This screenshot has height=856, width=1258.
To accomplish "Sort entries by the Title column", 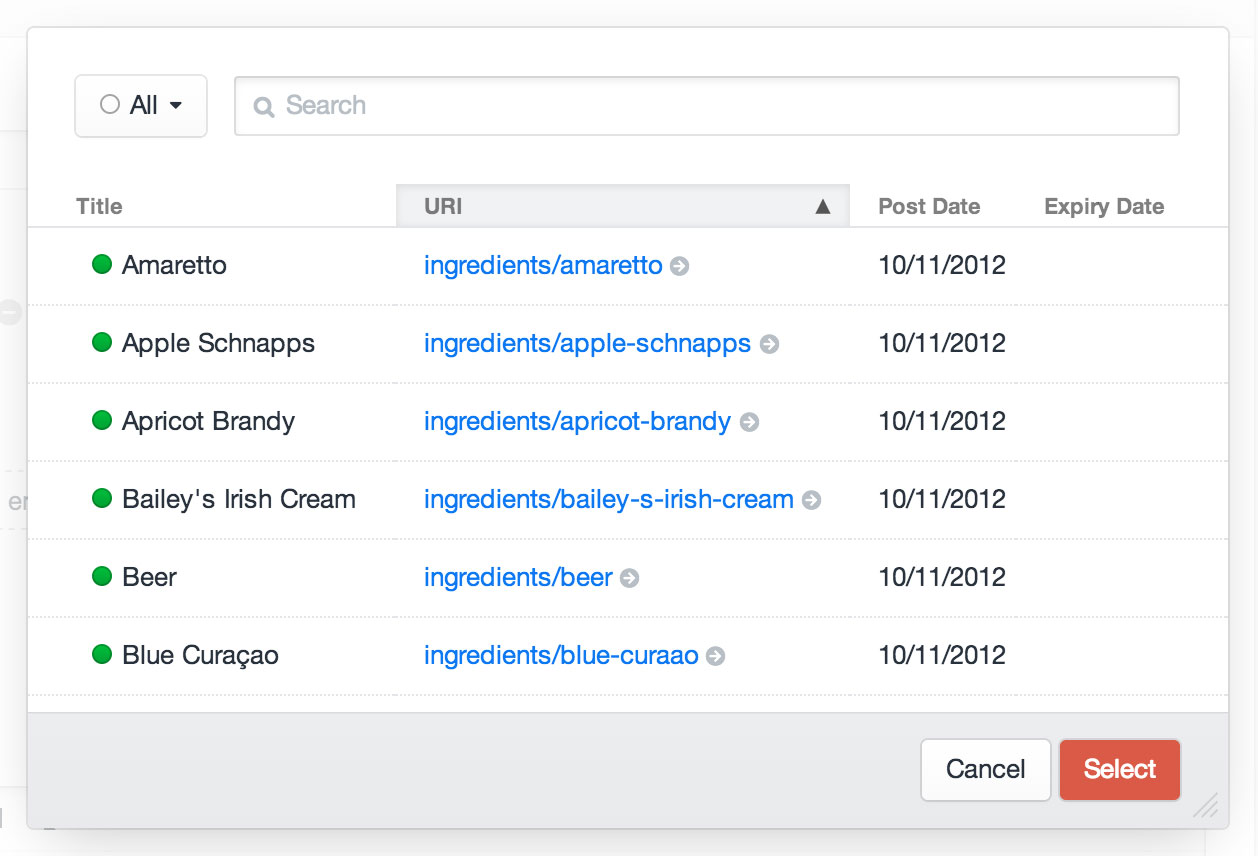I will point(99,207).
